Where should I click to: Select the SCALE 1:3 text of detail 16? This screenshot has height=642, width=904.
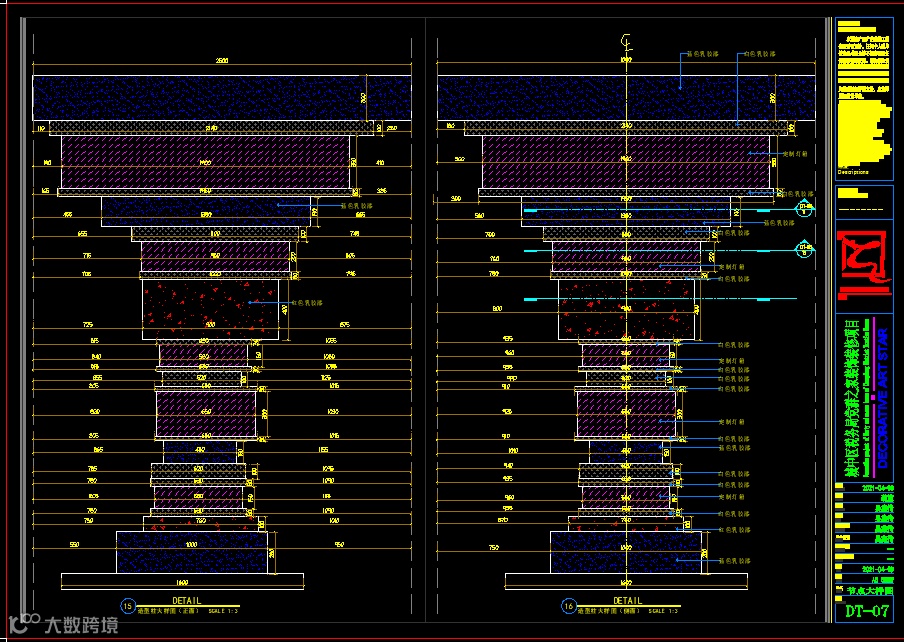[663, 610]
